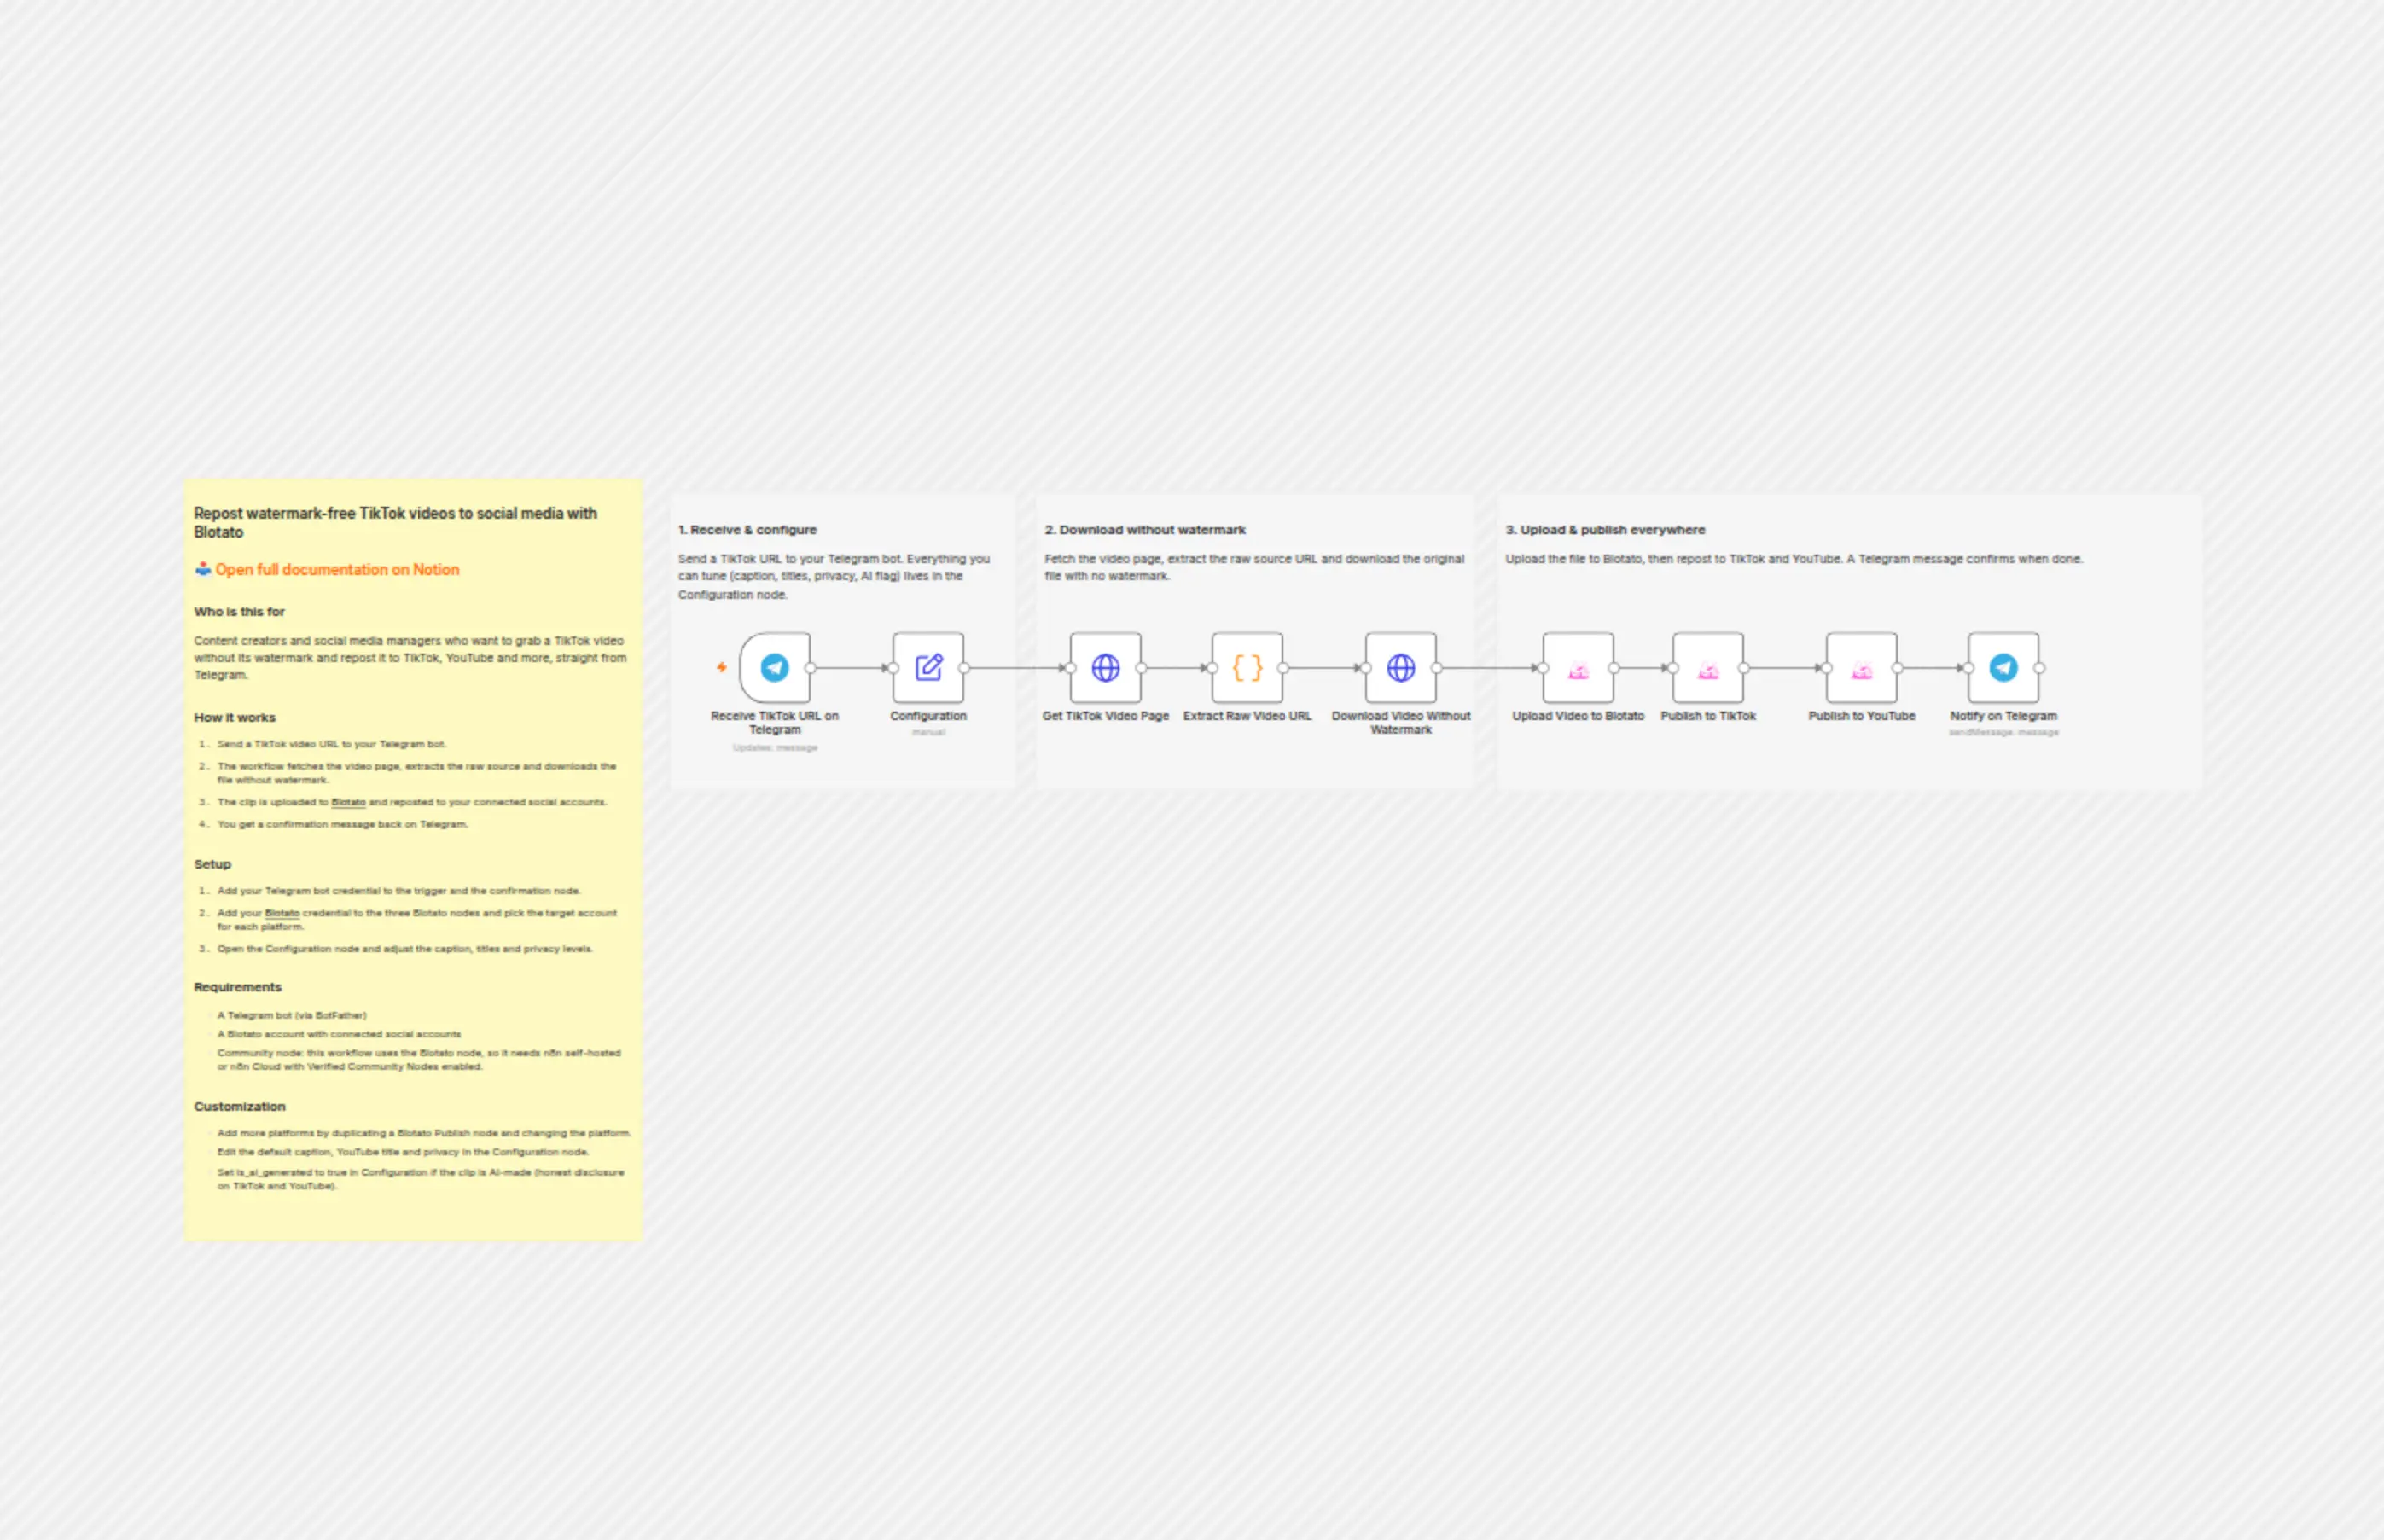Click the underlined Blotato link in How it works

tap(348, 802)
